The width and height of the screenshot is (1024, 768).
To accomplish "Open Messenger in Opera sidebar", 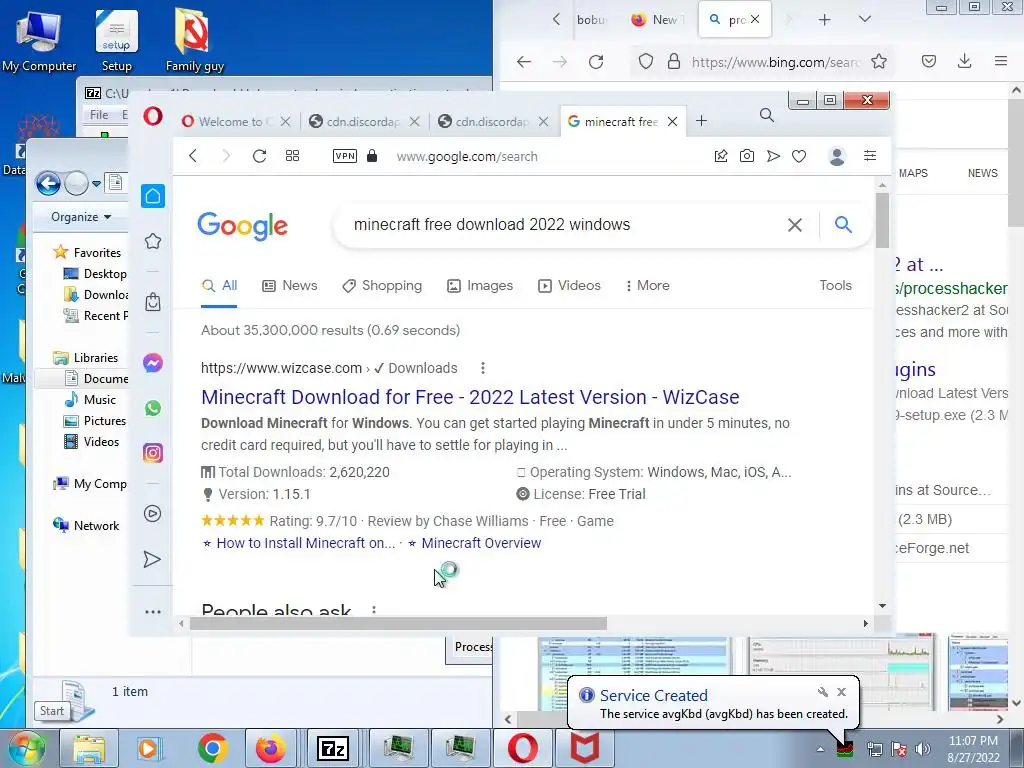I will [x=153, y=363].
